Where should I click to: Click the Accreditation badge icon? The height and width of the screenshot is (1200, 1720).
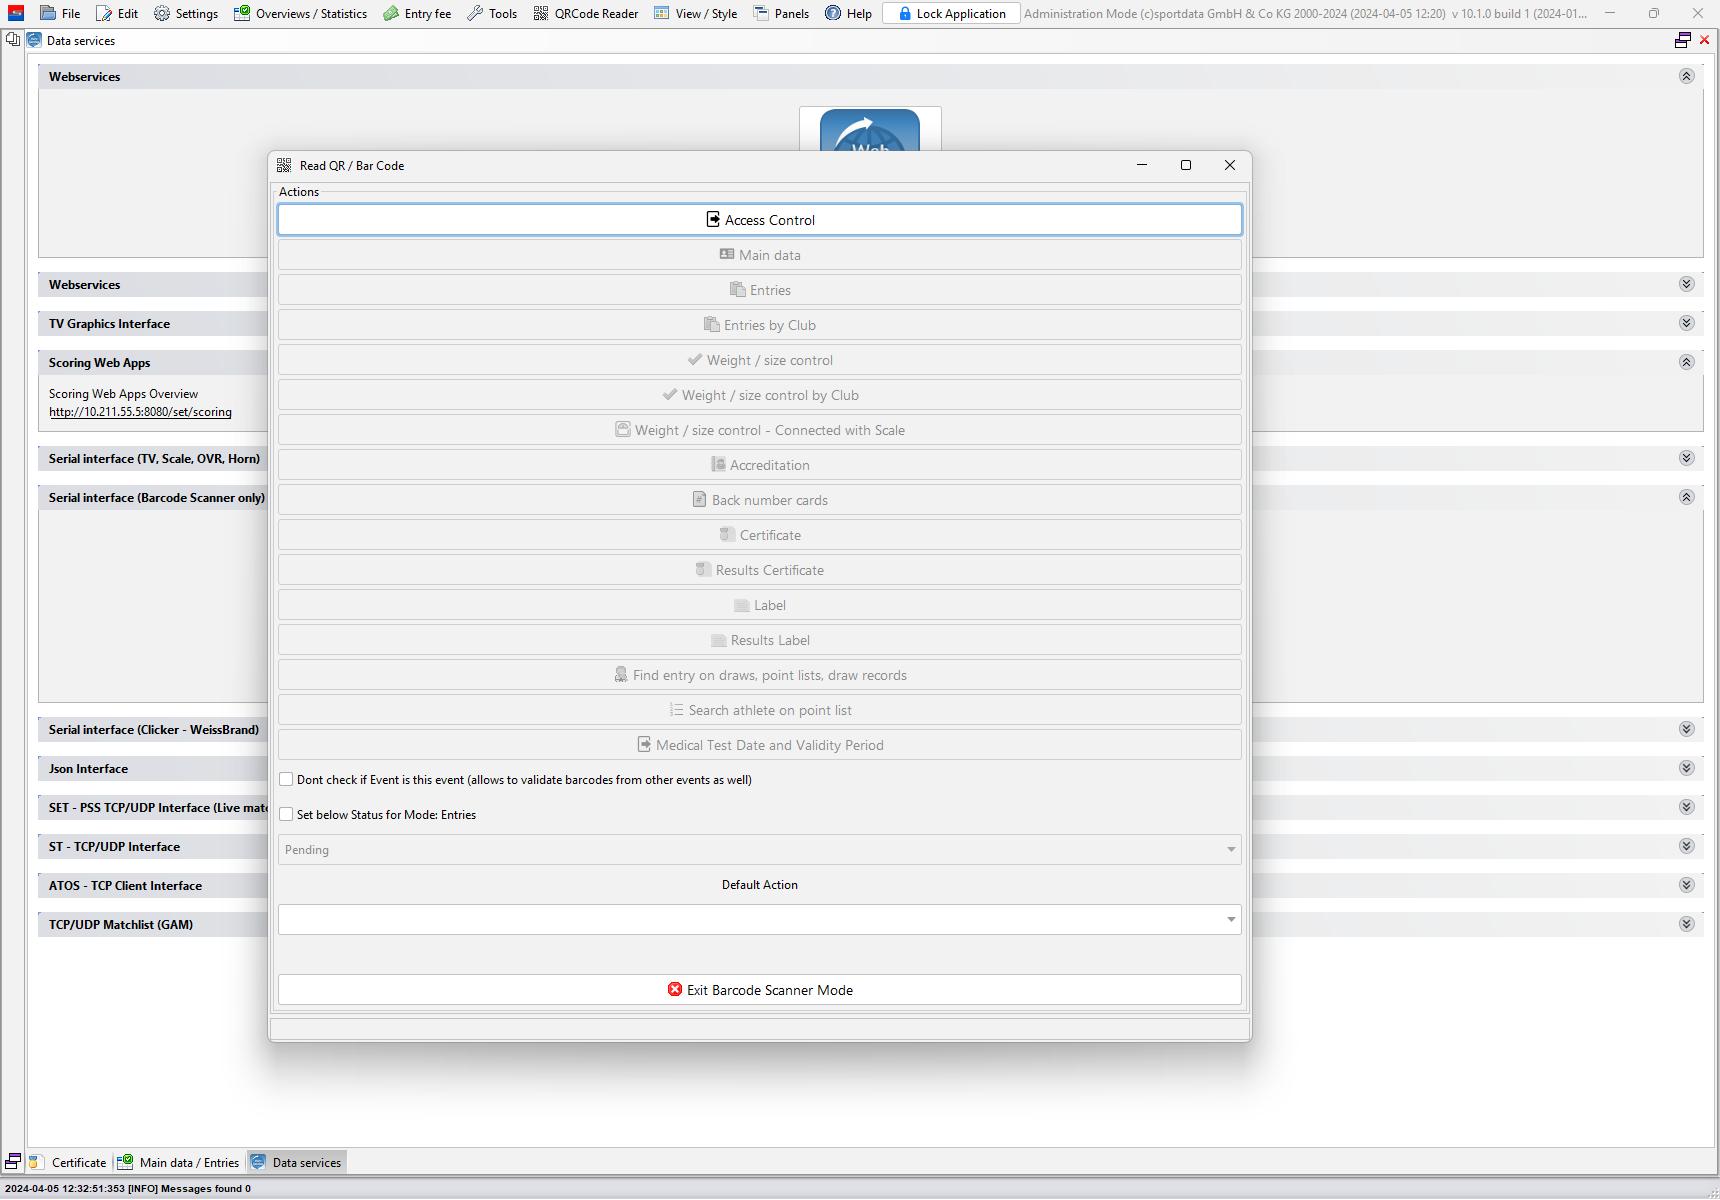718,464
